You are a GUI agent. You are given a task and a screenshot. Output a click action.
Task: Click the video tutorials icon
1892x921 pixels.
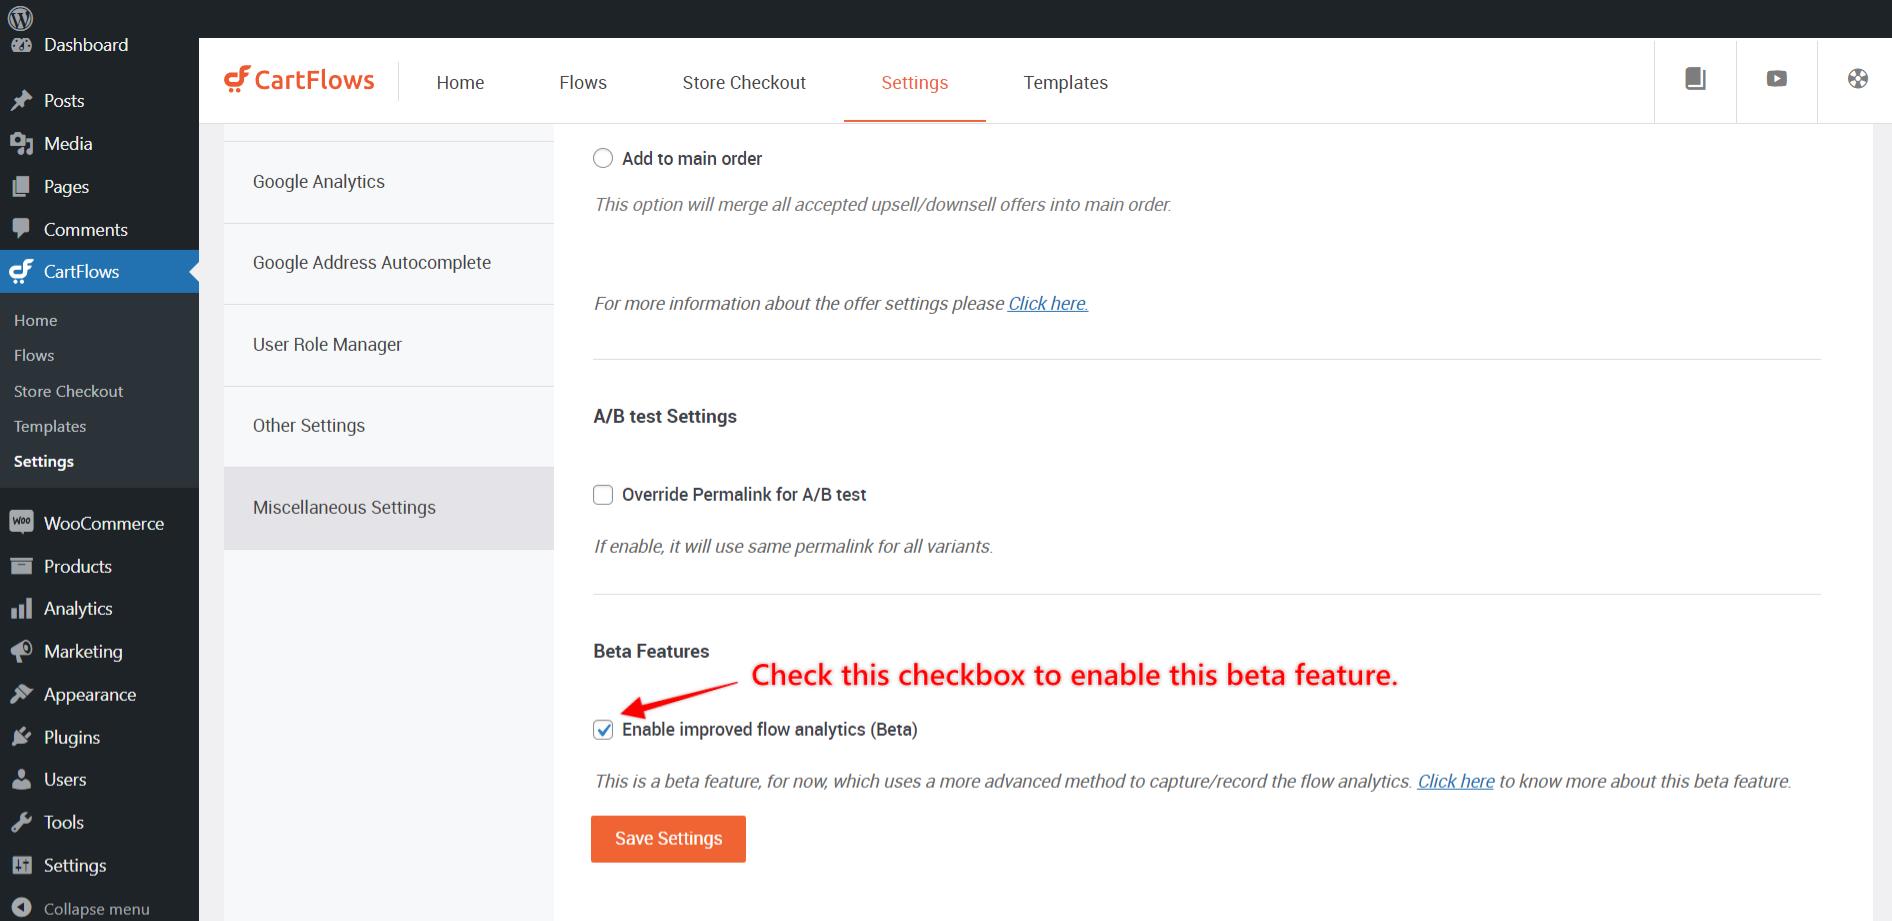tap(1776, 79)
